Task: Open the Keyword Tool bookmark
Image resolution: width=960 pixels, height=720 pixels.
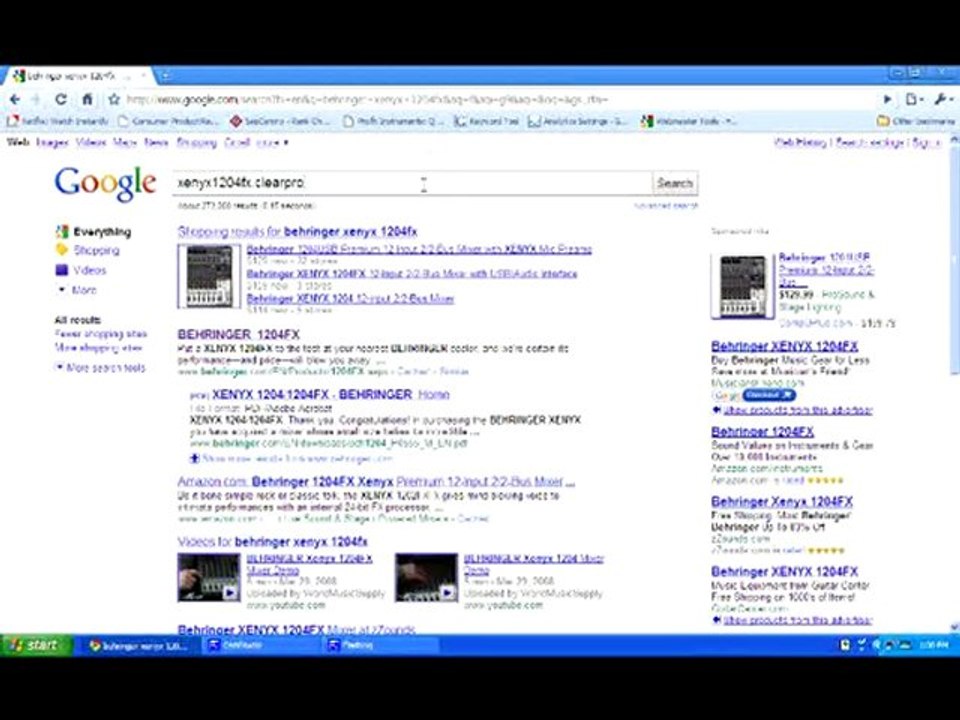Action: coord(487,121)
